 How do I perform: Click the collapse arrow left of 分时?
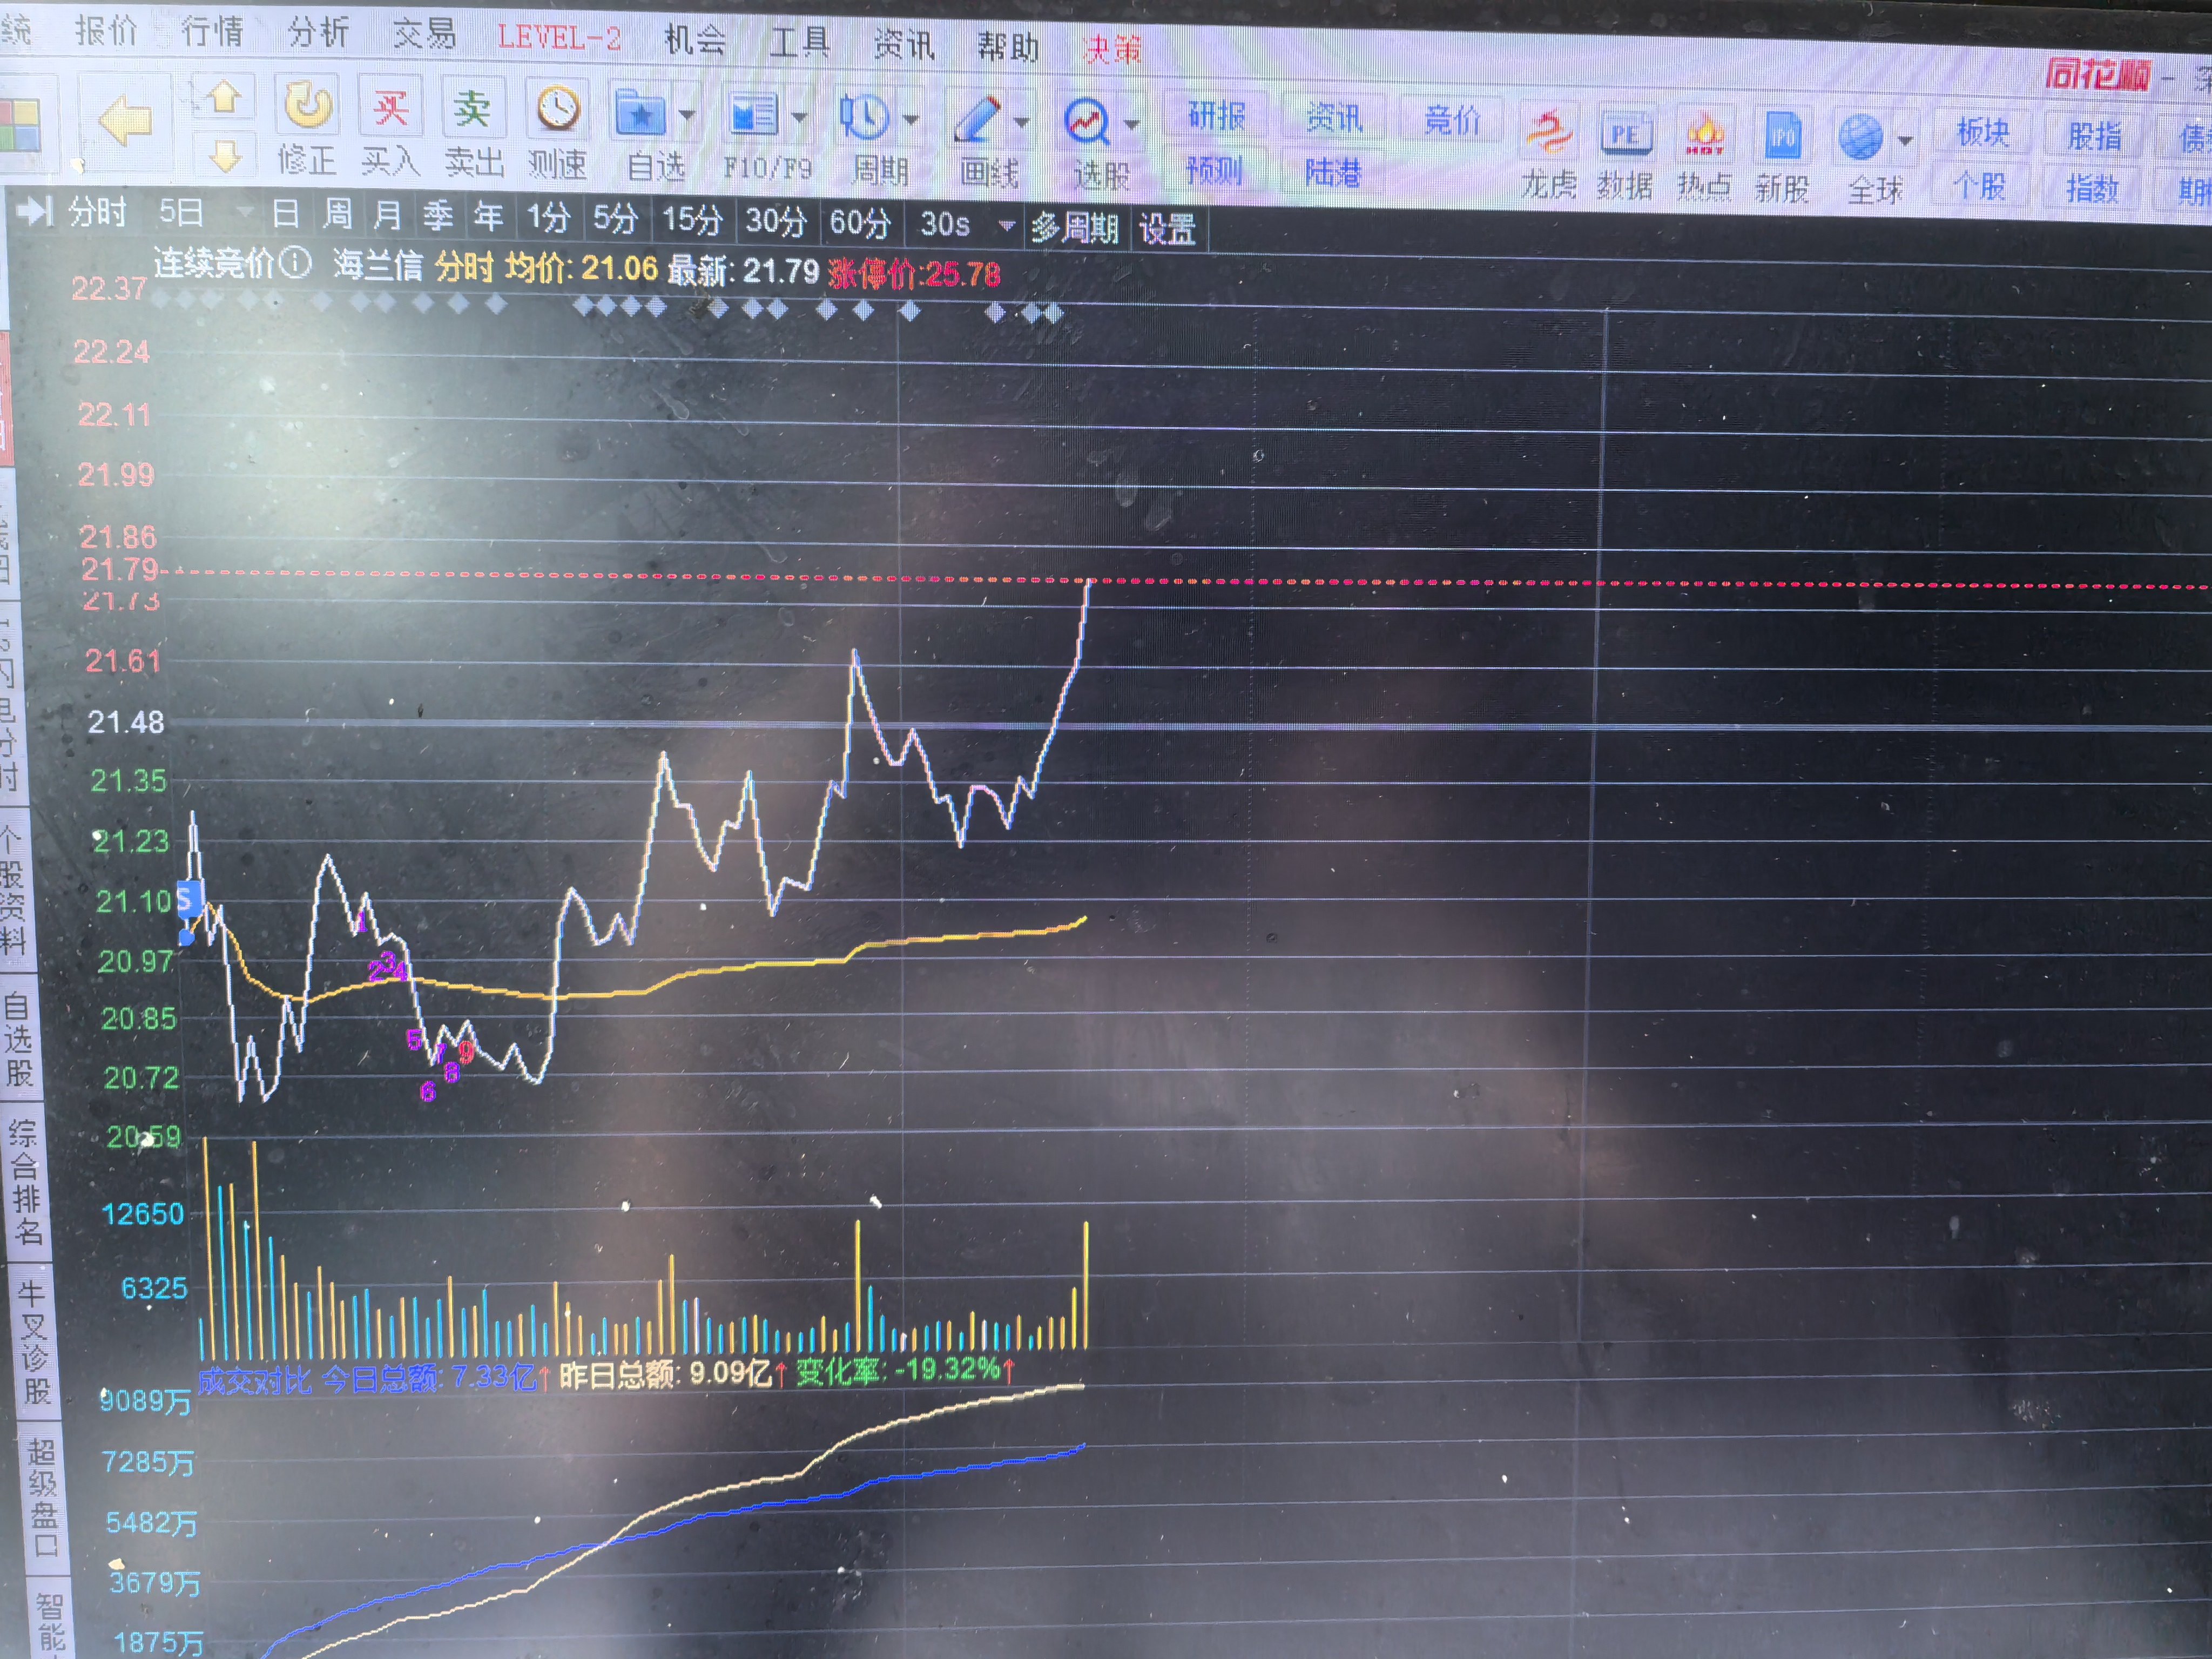pyautogui.click(x=34, y=210)
